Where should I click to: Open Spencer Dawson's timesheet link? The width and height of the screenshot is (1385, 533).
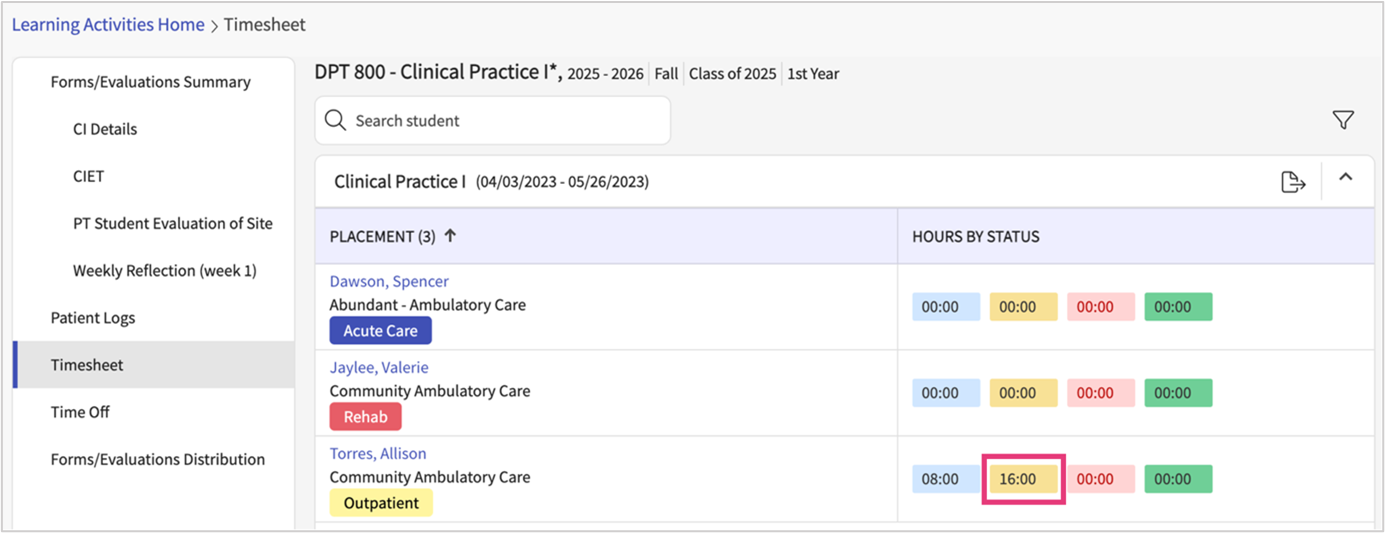[x=389, y=282]
